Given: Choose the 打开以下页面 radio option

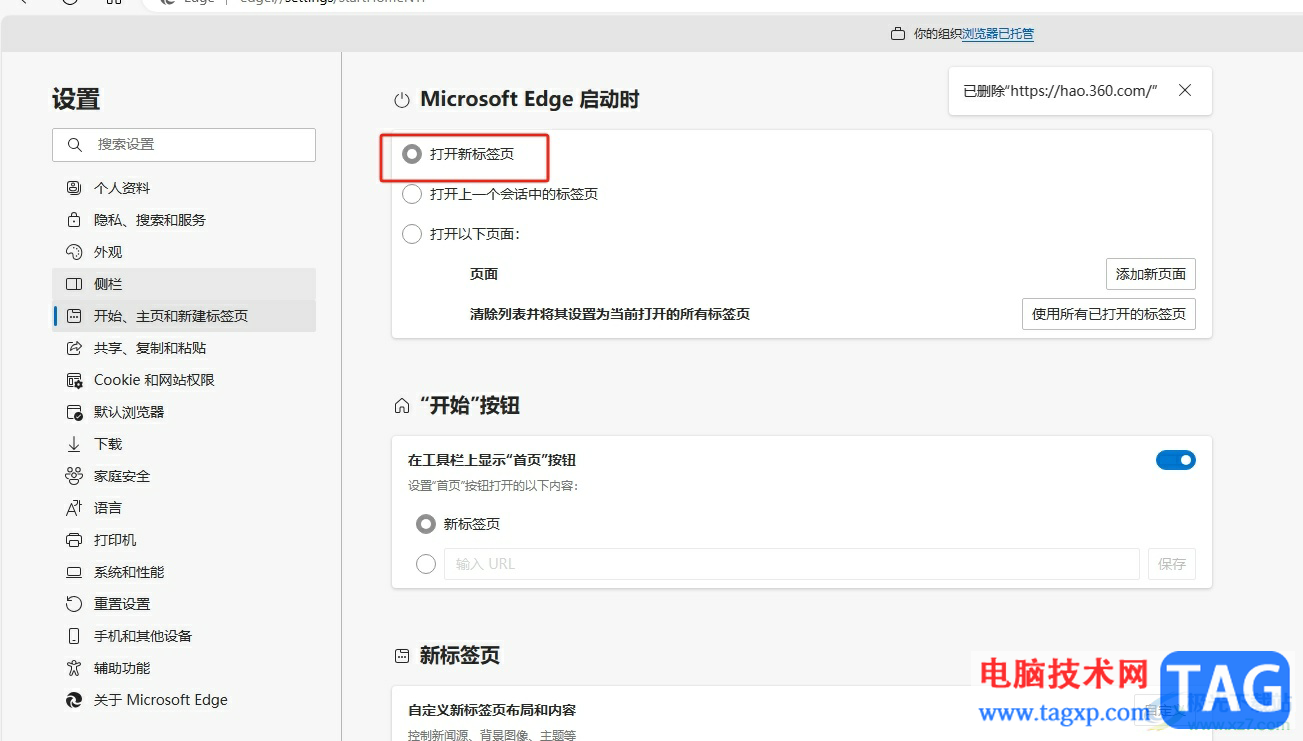Looking at the screenshot, I should 411,234.
